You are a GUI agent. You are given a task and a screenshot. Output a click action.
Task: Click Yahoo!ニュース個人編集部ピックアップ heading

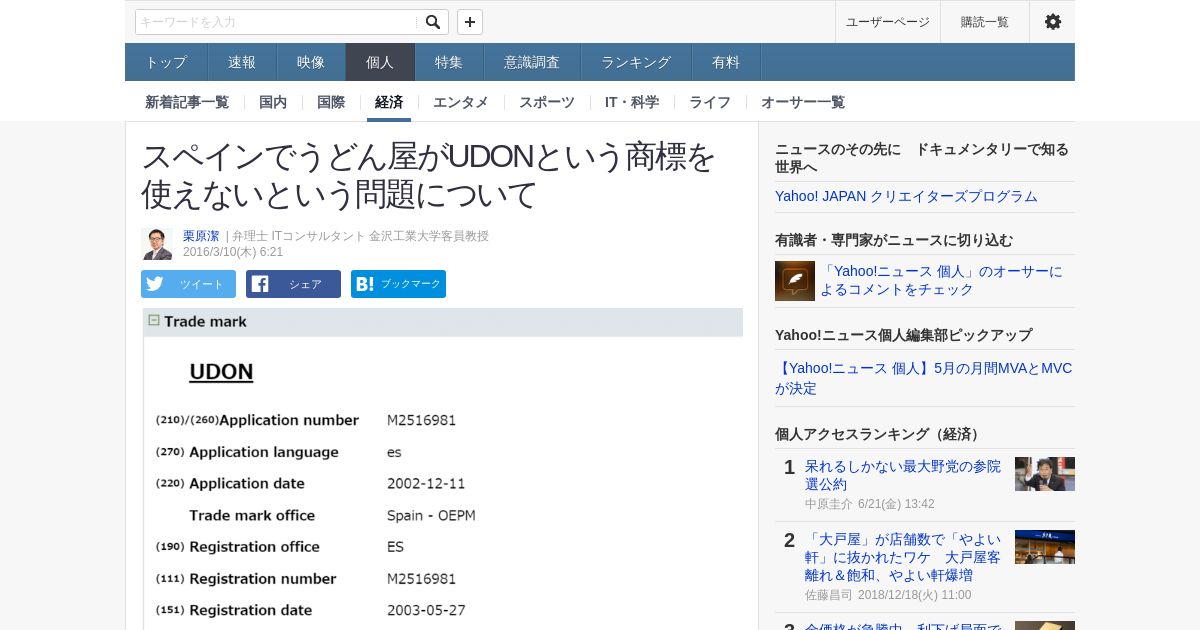pos(904,335)
